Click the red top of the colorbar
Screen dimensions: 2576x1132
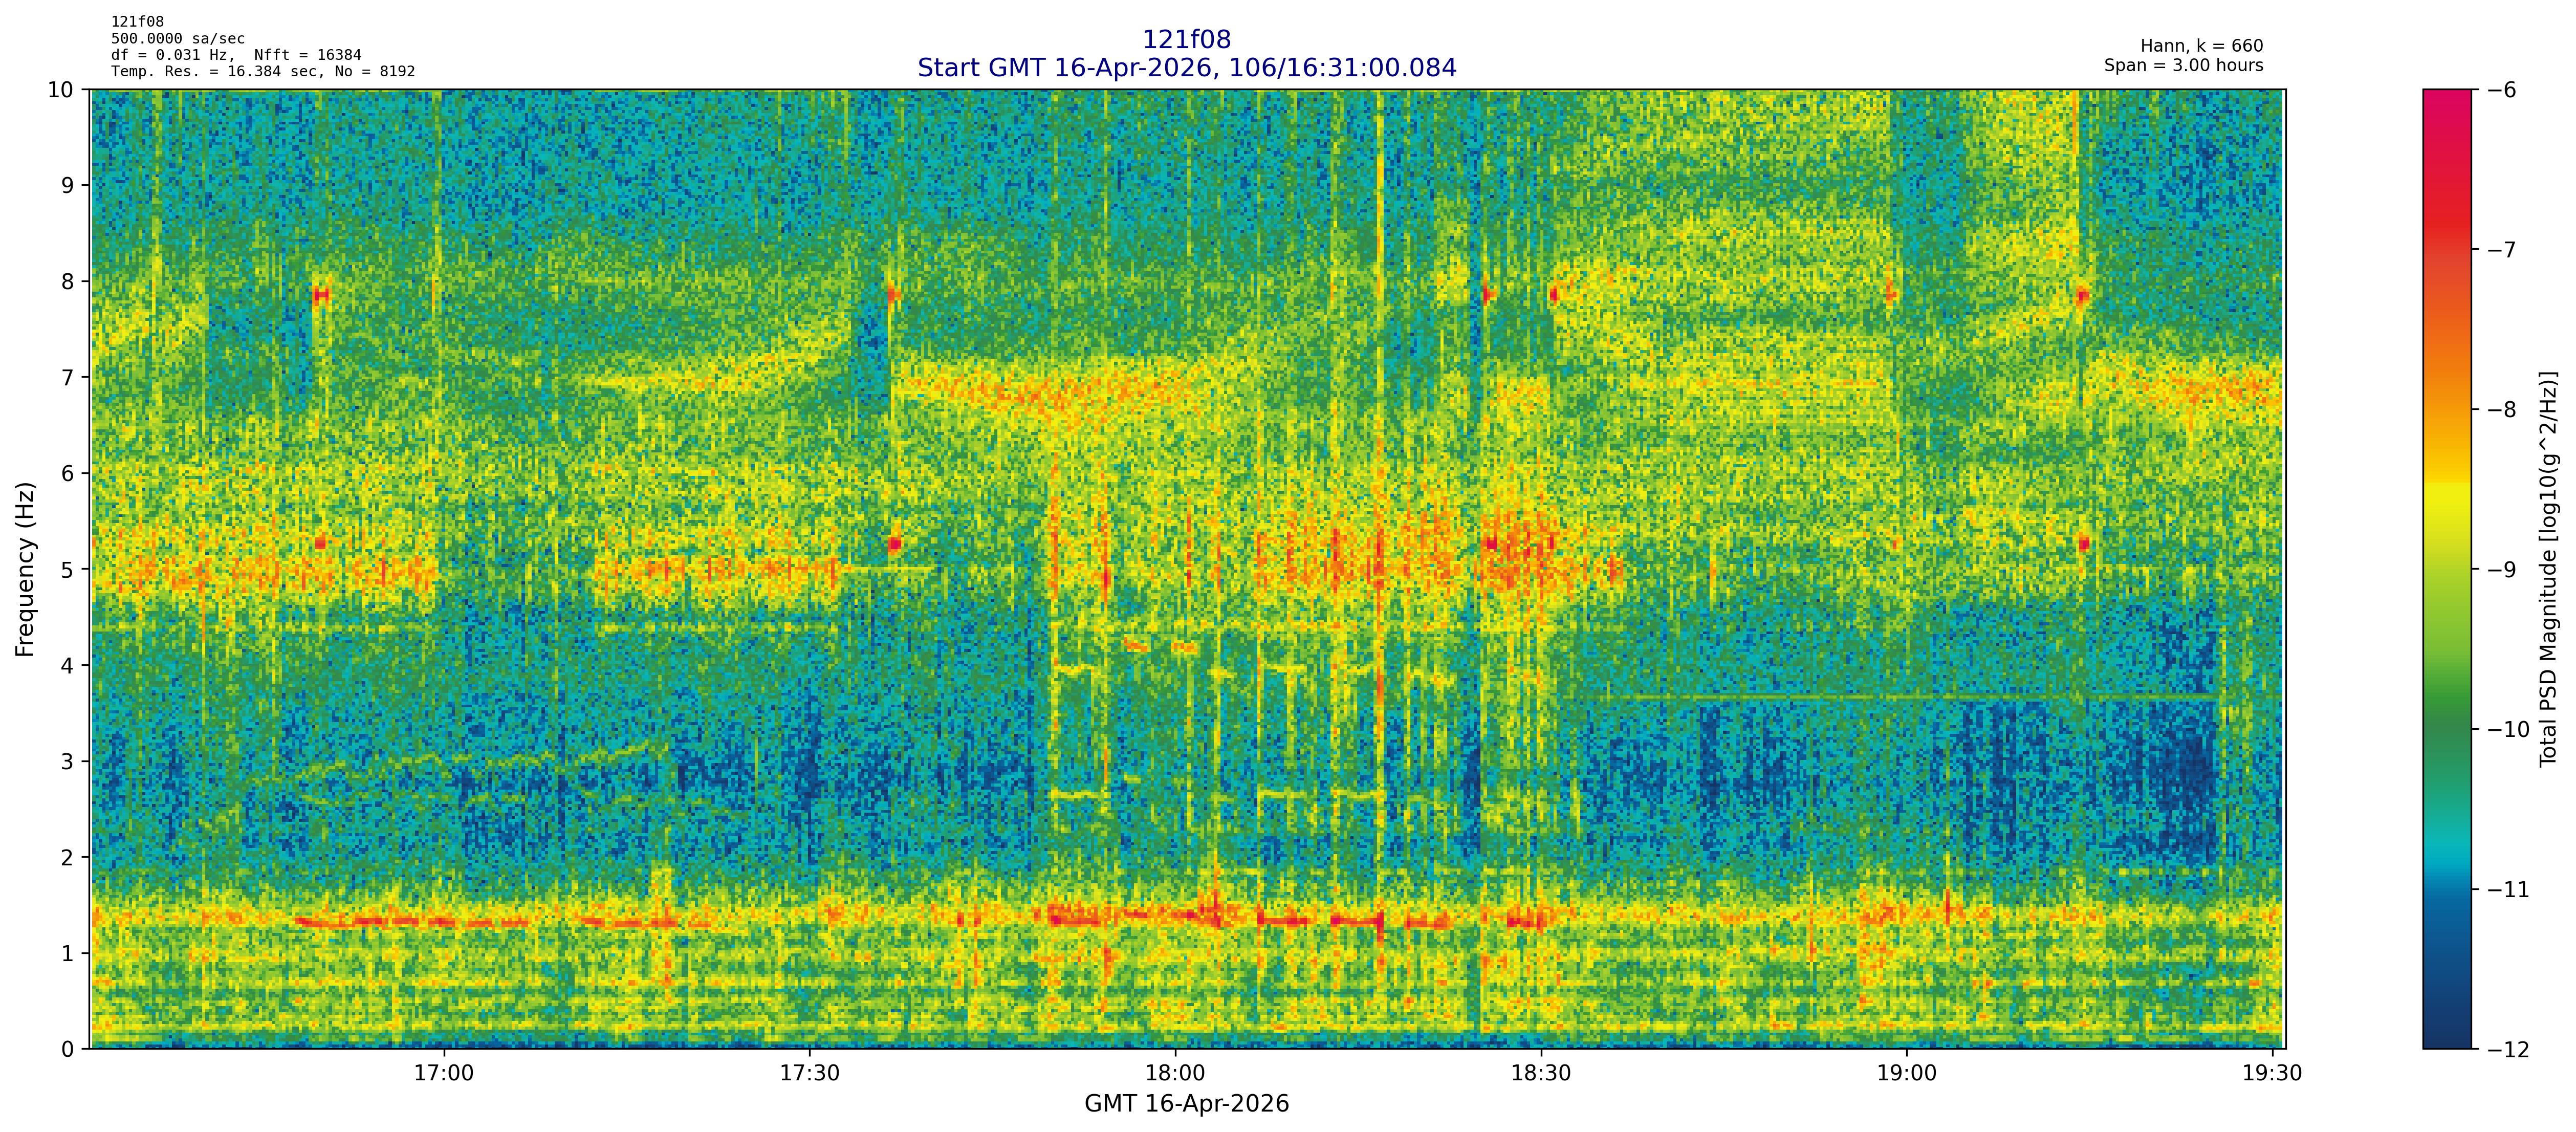[2446, 100]
